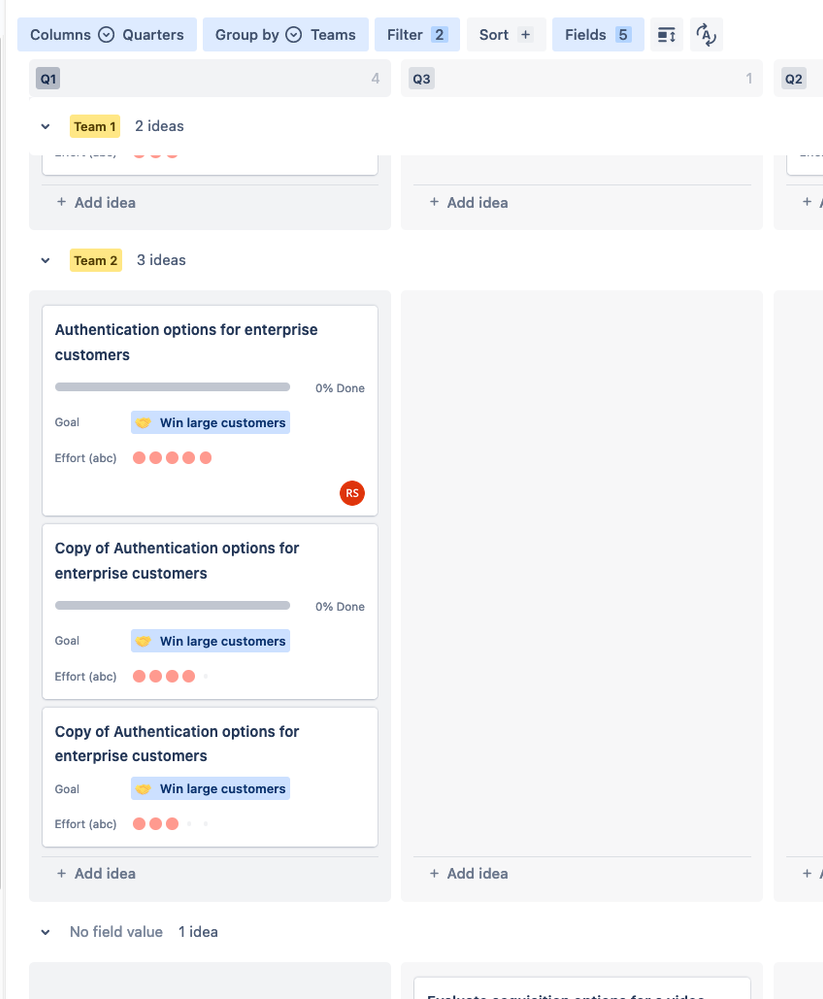Open the second card titled Copy of Authentication
This screenshot has width=823, height=999.
[210, 611]
